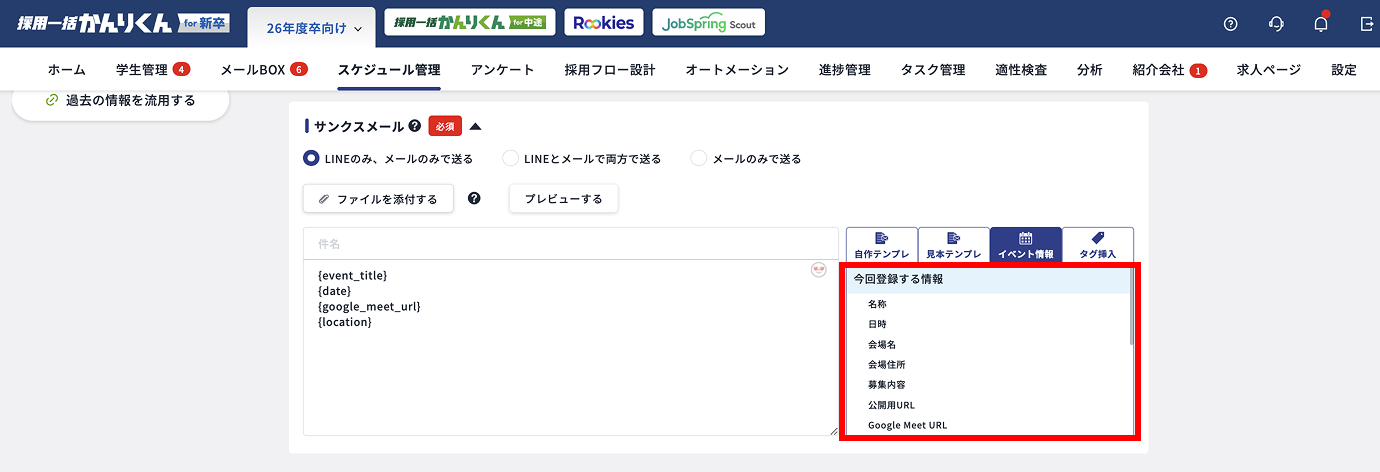Click the logout icon in header

coord(1367,24)
